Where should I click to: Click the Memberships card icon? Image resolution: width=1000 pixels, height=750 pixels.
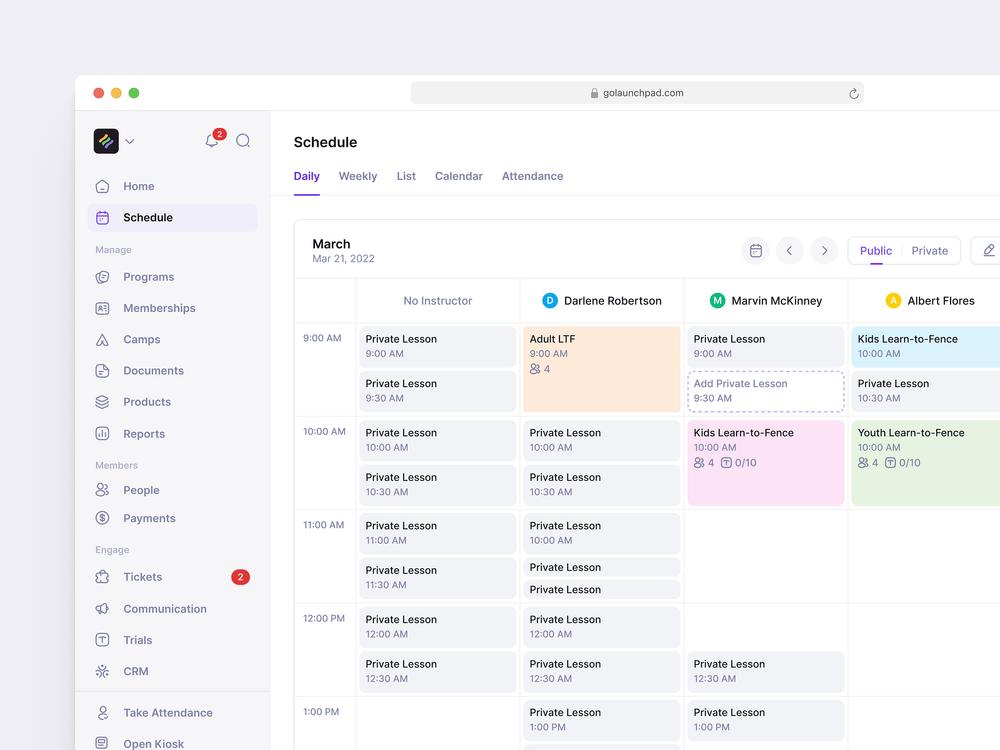(x=102, y=308)
